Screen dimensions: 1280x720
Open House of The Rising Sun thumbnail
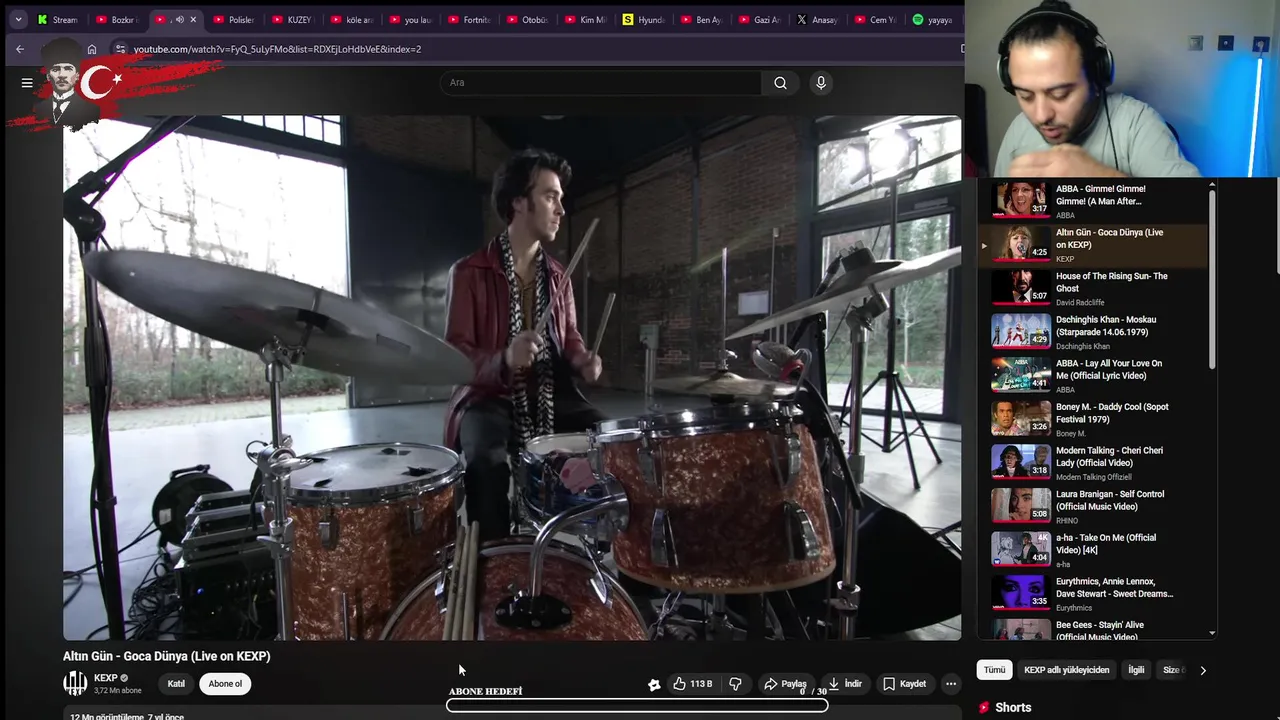[1021, 287]
